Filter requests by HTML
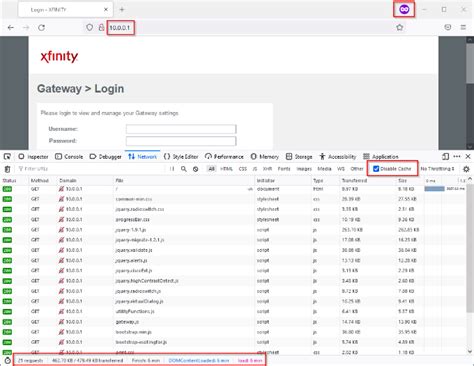The image size is (474, 366). coord(226,169)
